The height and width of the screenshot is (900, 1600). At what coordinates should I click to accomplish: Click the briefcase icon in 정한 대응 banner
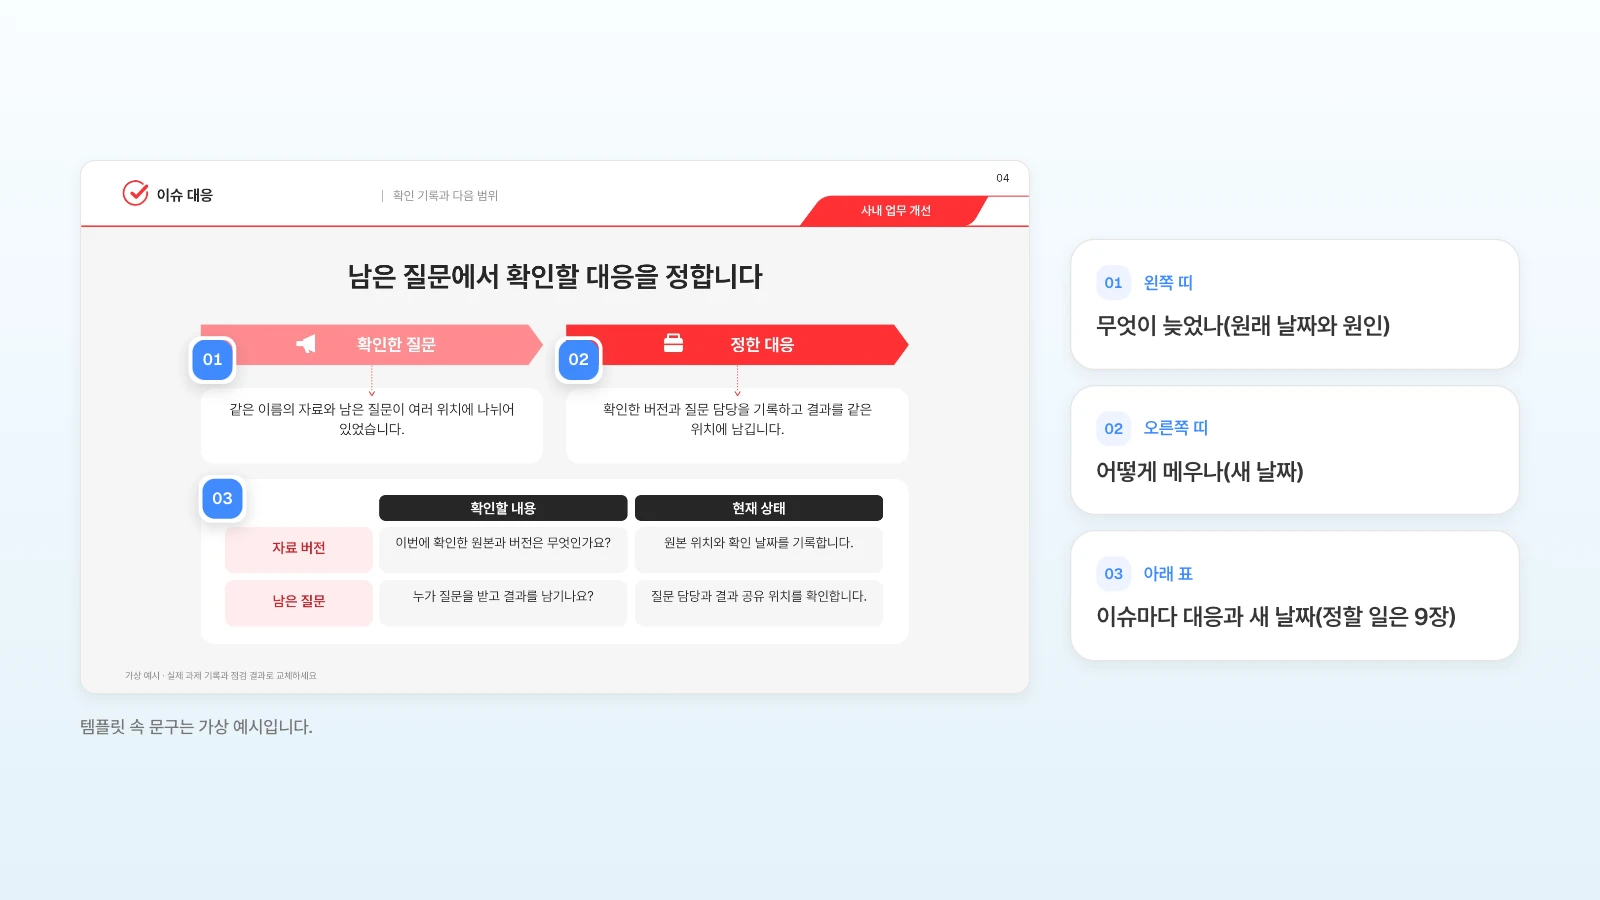[x=674, y=343]
